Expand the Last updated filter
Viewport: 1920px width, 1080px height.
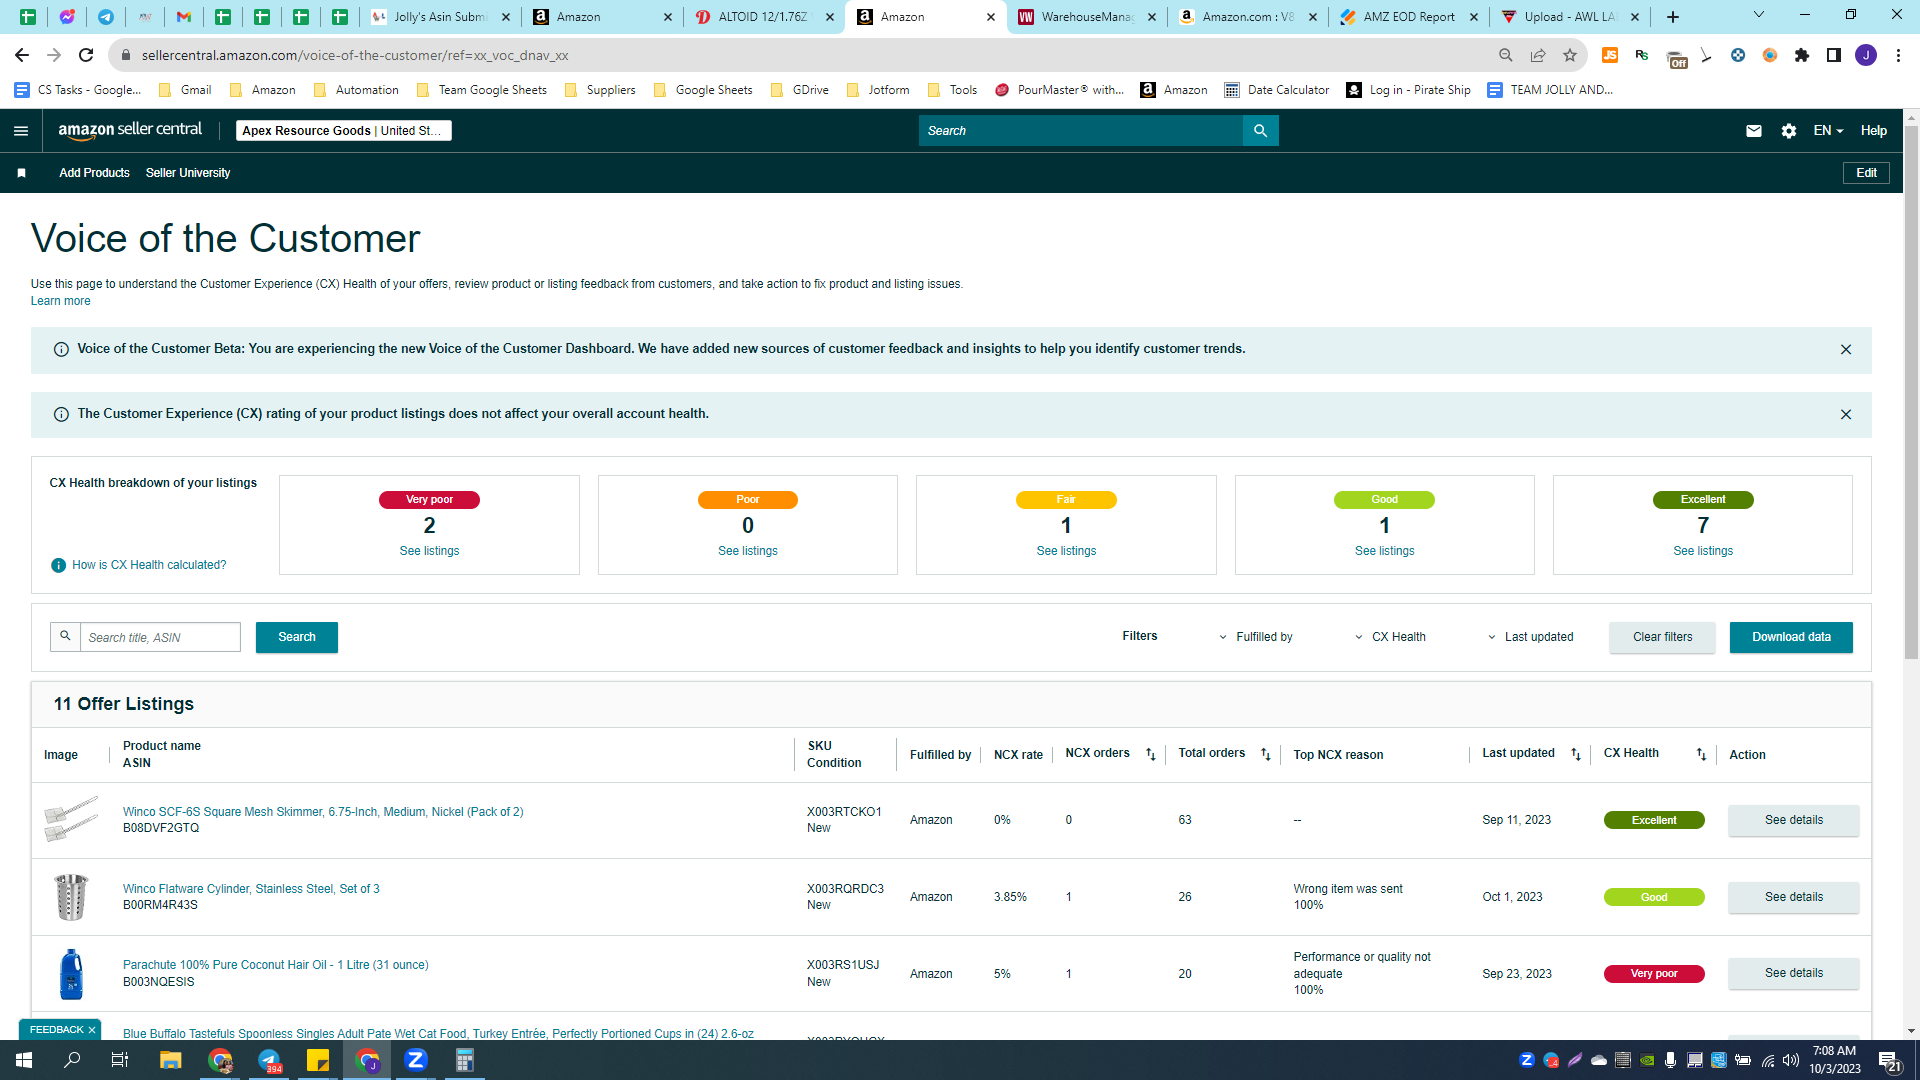tap(1530, 637)
